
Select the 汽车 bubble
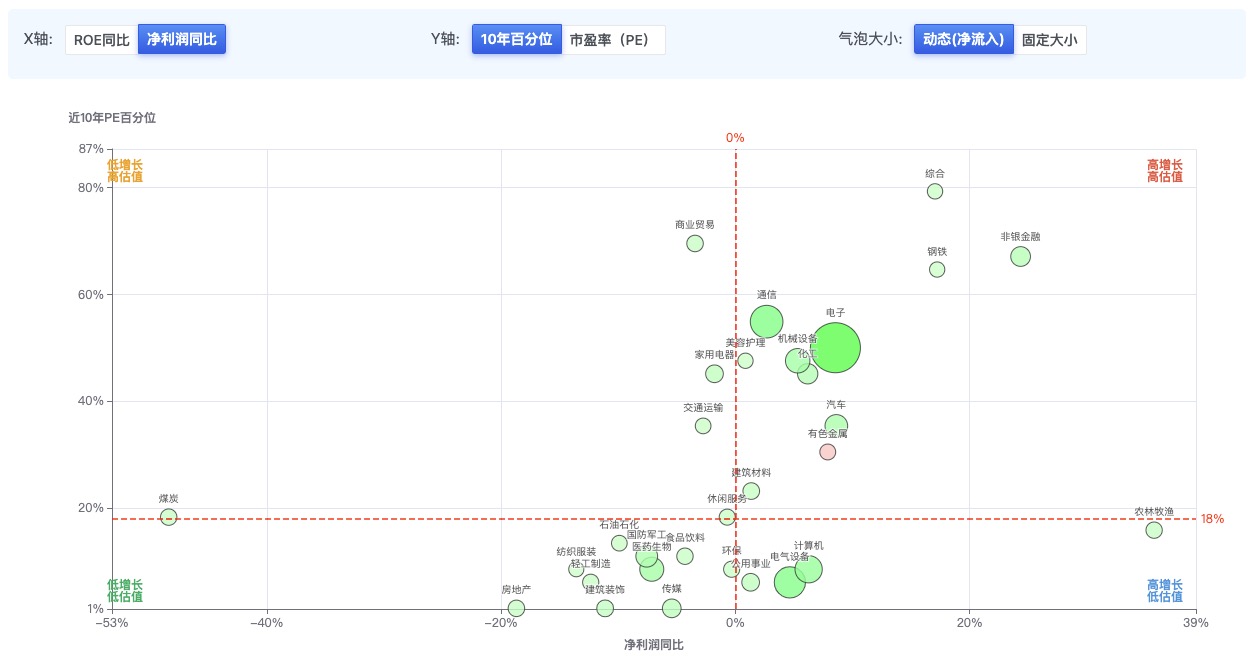[836, 425]
